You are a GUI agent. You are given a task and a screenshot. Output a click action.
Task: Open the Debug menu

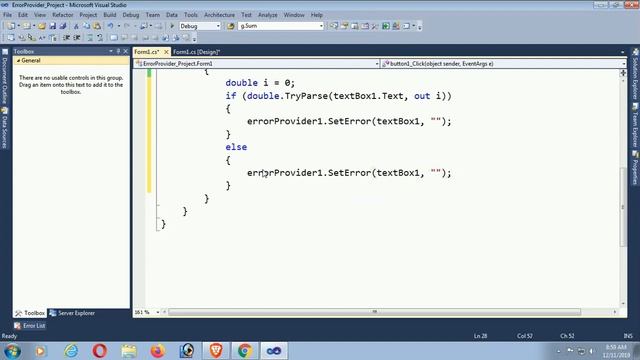point(131,15)
